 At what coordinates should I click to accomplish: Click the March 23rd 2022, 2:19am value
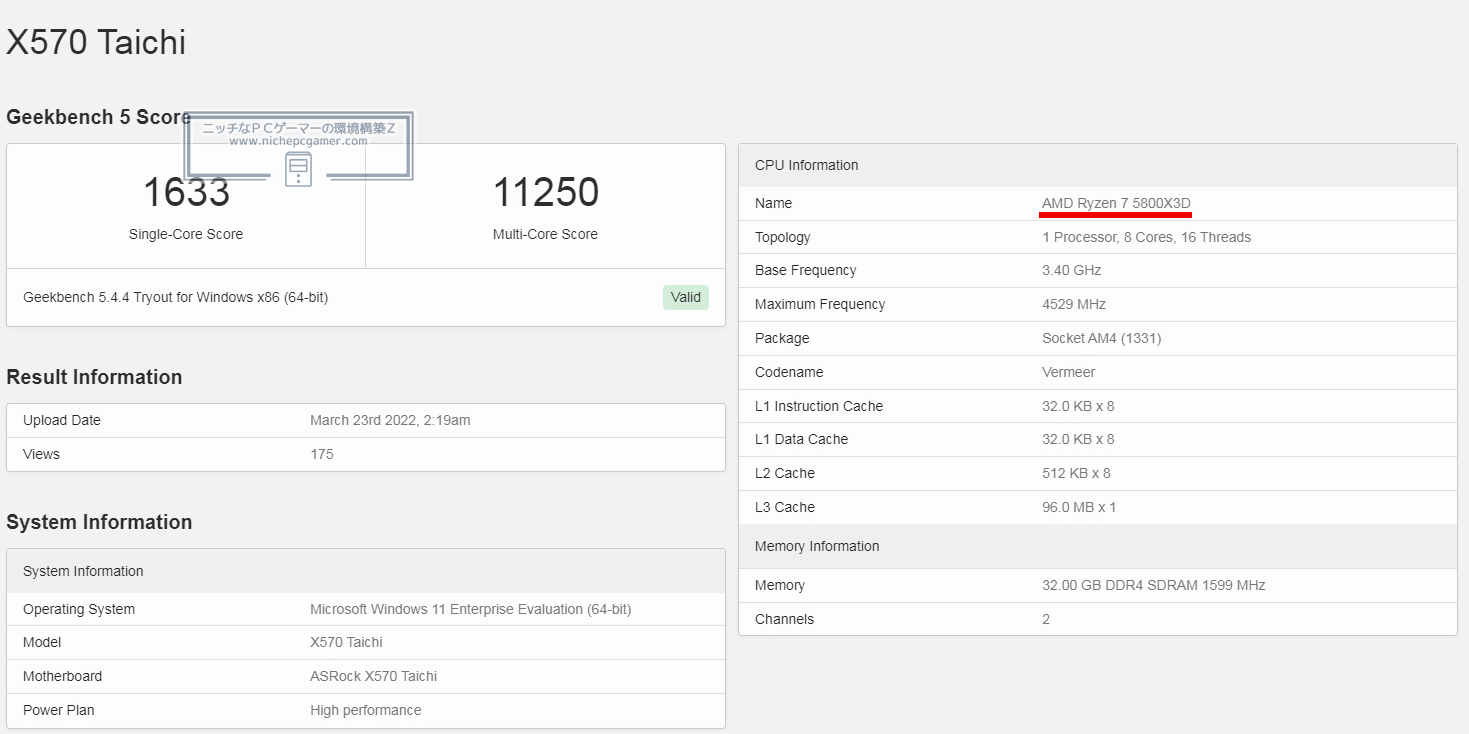click(390, 420)
